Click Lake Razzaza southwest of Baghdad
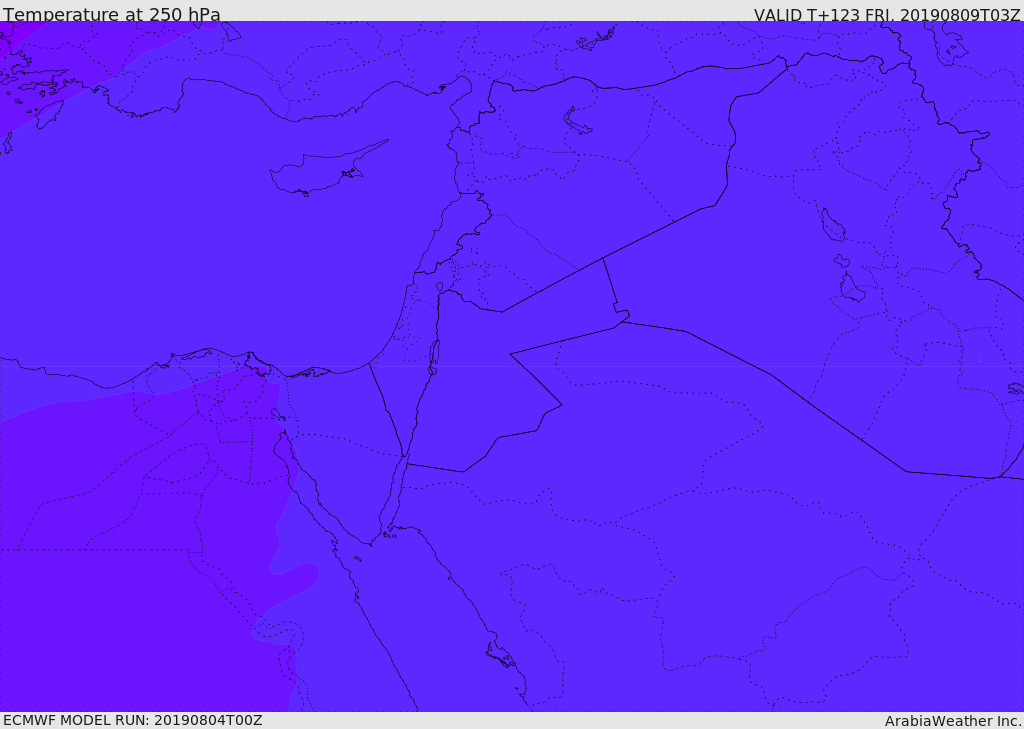The image size is (1024, 729). (x=852, y=288)
